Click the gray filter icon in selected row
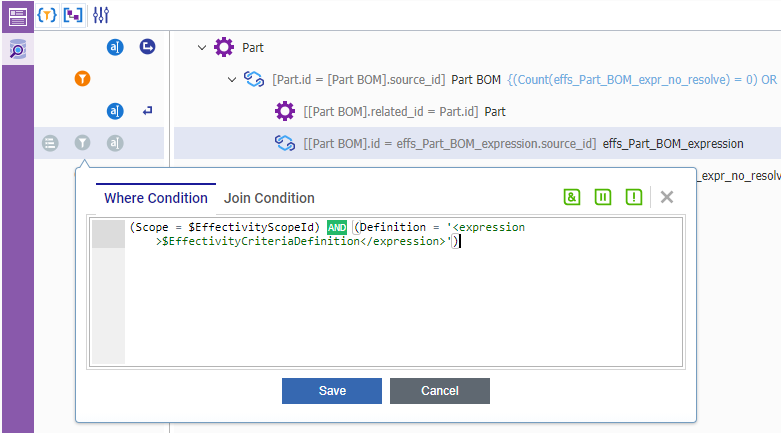Screen dimensions: 781x433 coord(83,144)
